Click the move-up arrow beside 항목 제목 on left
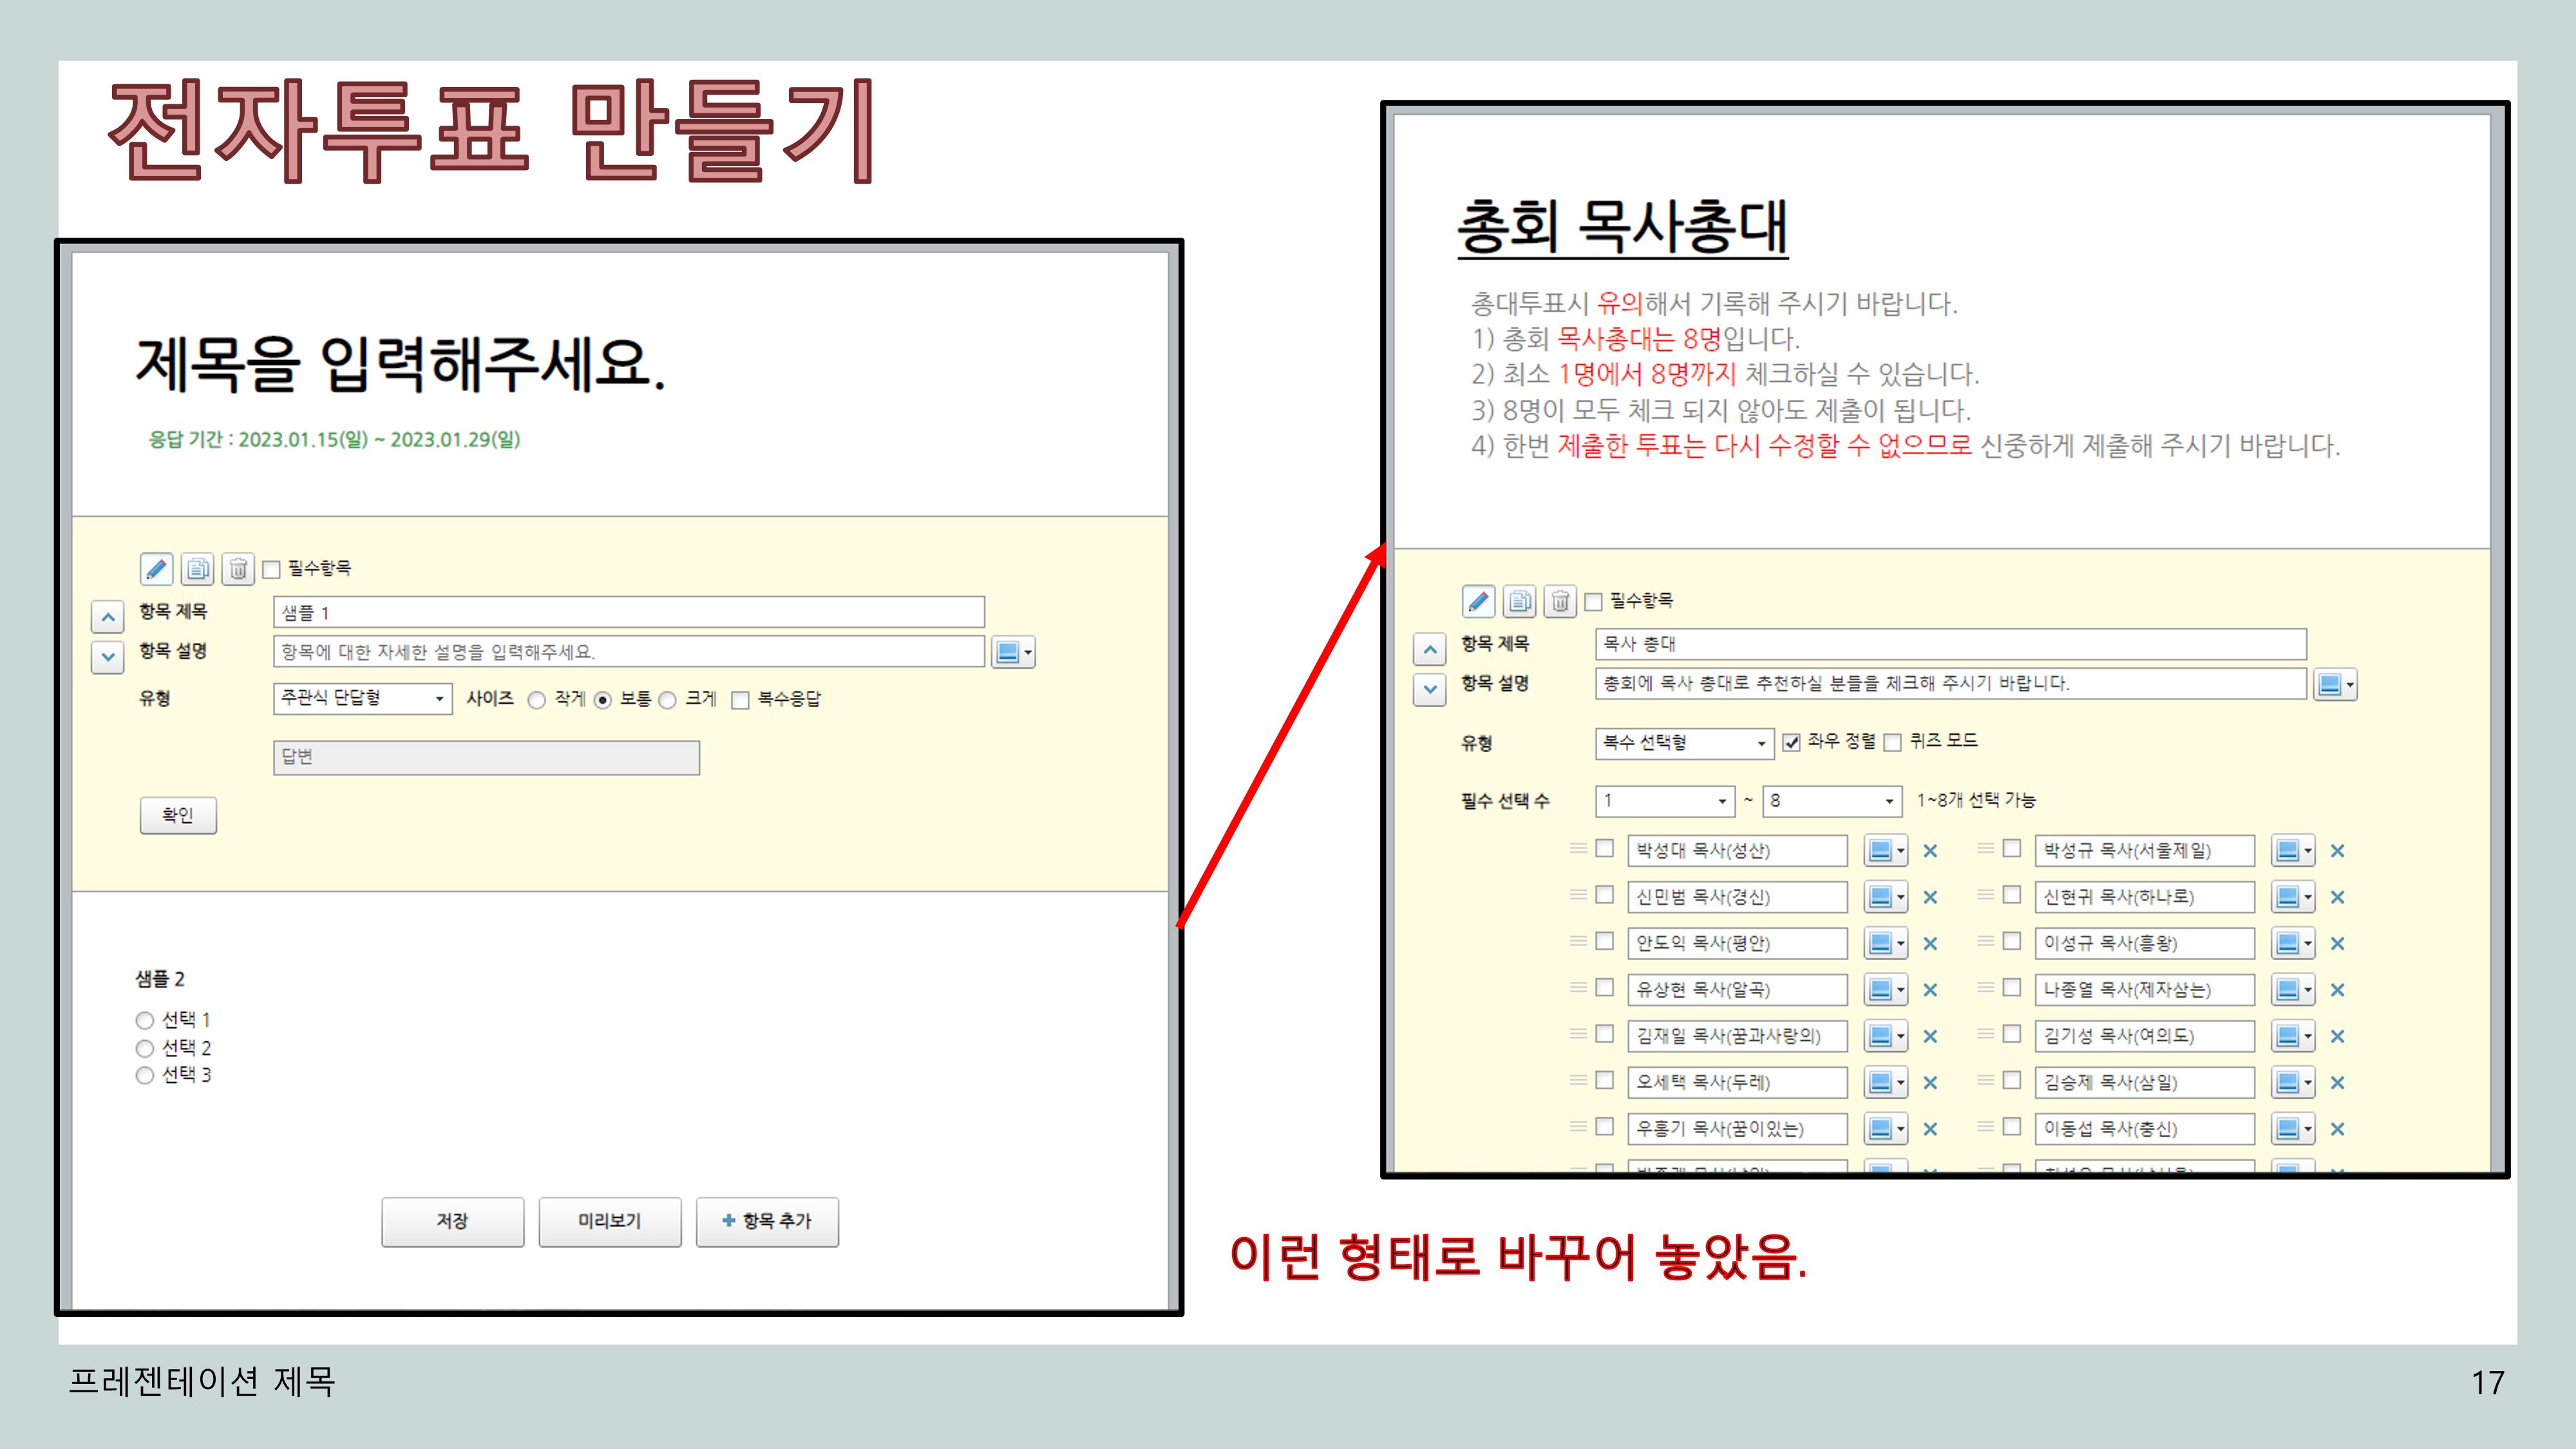Viewport: 2576px width, 1449px height. pyautogui.click(x=108, y=617)
